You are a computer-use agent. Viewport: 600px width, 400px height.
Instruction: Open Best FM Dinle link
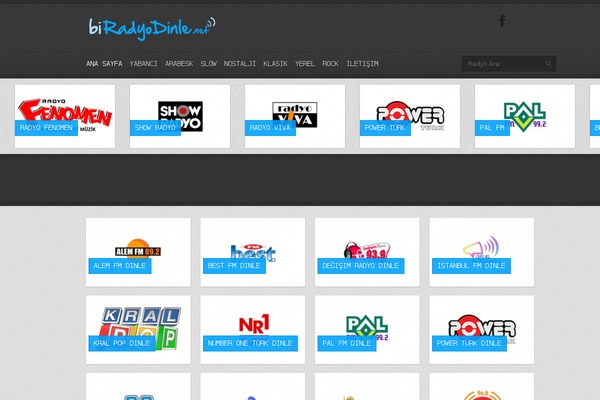pos(234,266)
